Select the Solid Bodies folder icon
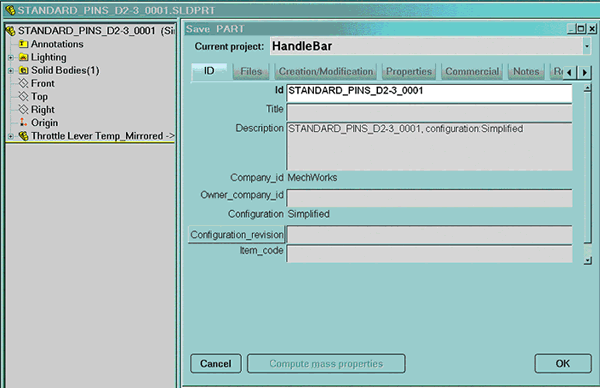This screenshot has height=388, width=600. [24, 70]
